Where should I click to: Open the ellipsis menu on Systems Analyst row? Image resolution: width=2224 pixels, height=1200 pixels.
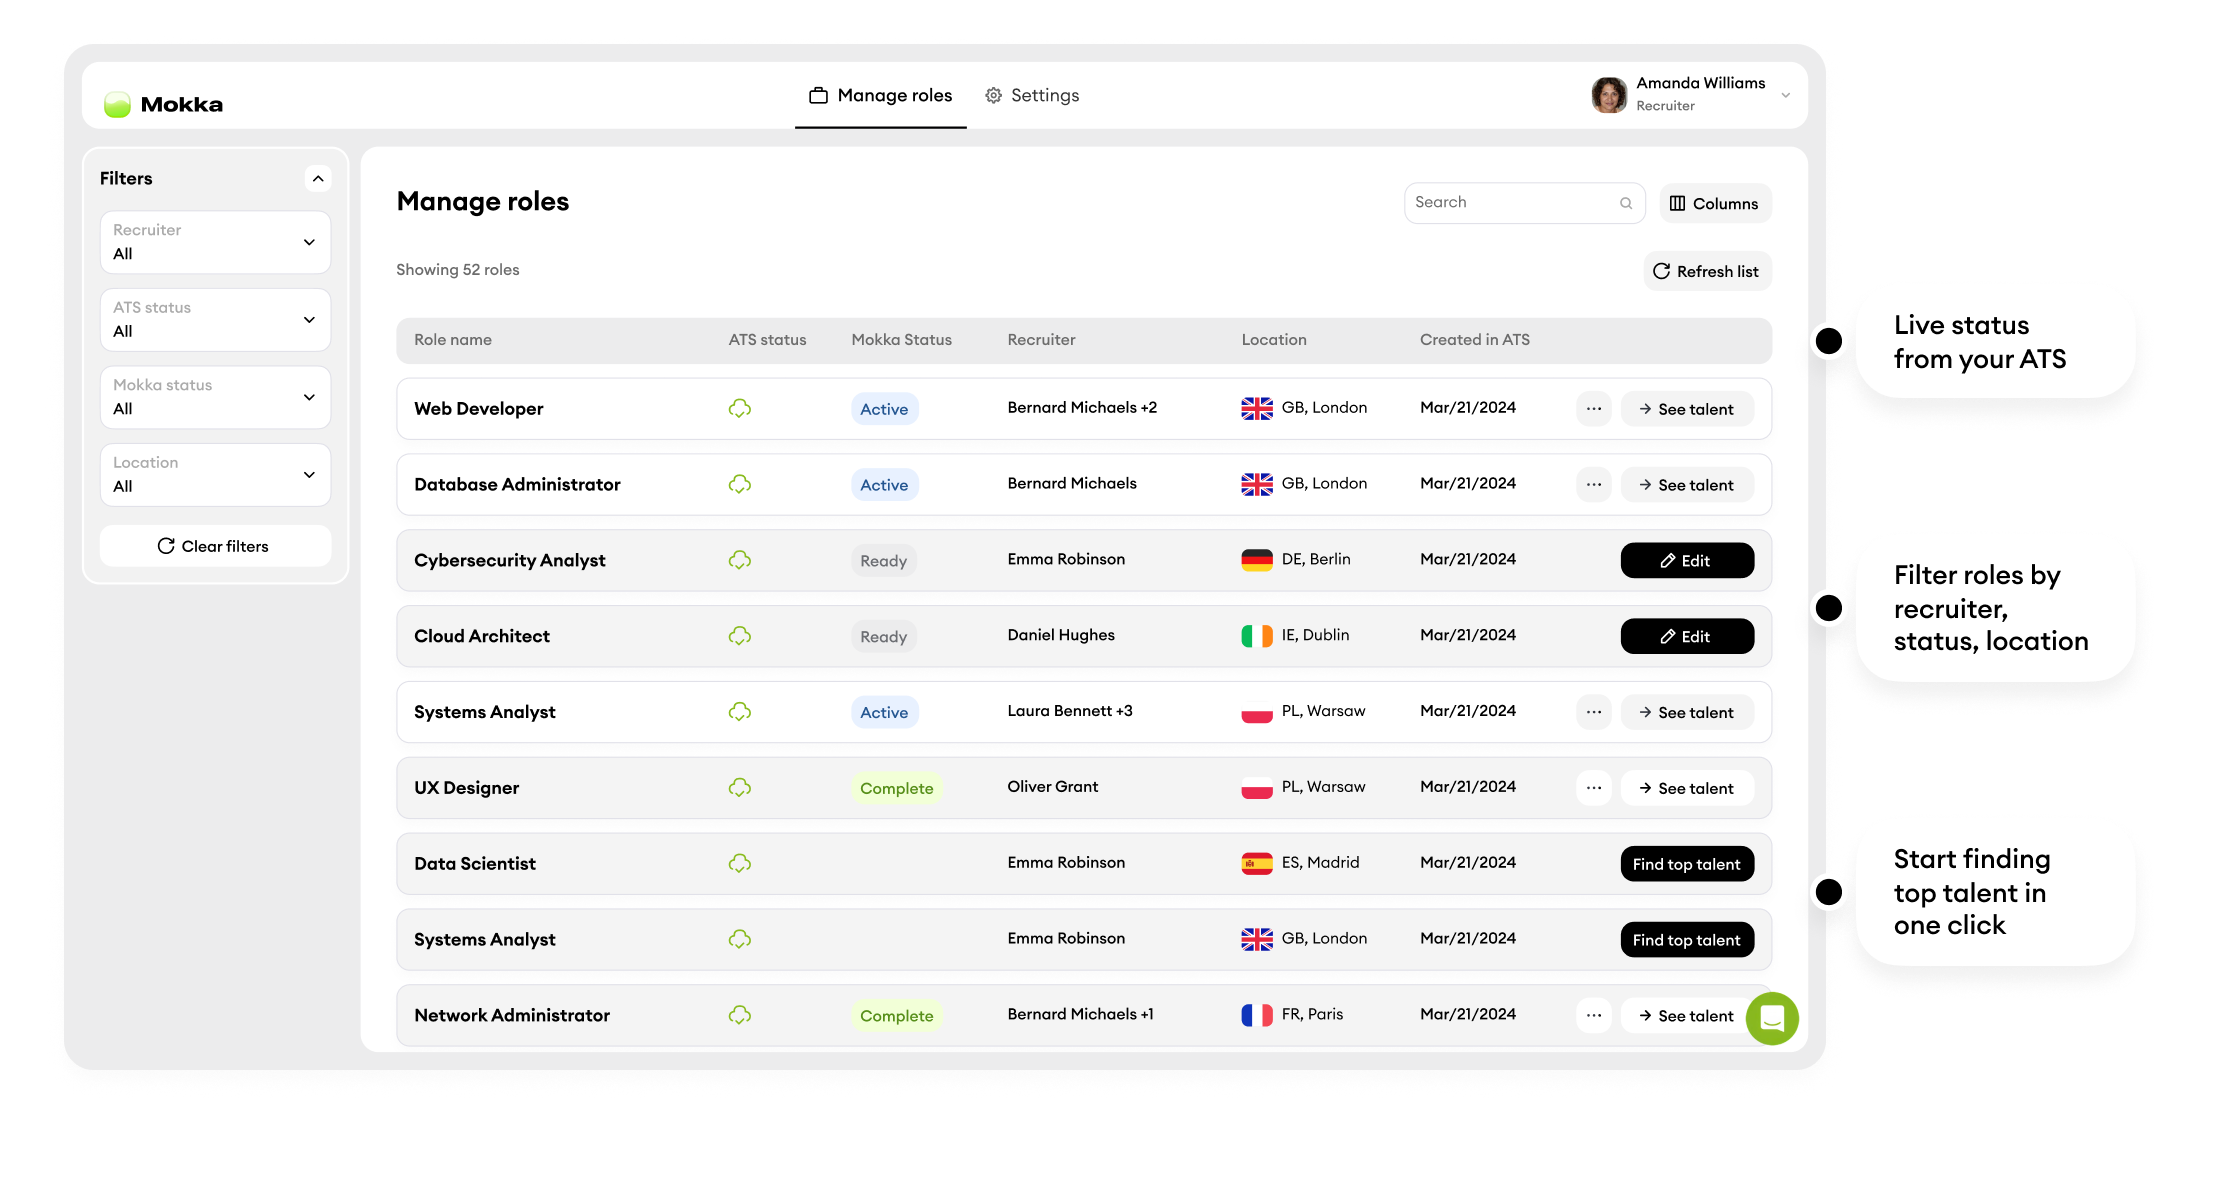point(1593,712)
